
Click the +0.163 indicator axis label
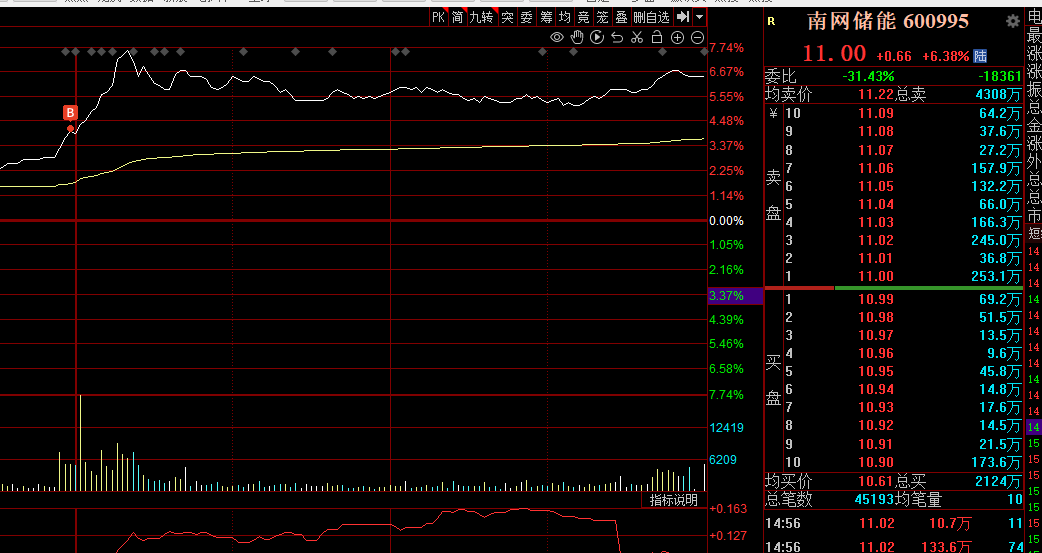(x=728, y=509)
